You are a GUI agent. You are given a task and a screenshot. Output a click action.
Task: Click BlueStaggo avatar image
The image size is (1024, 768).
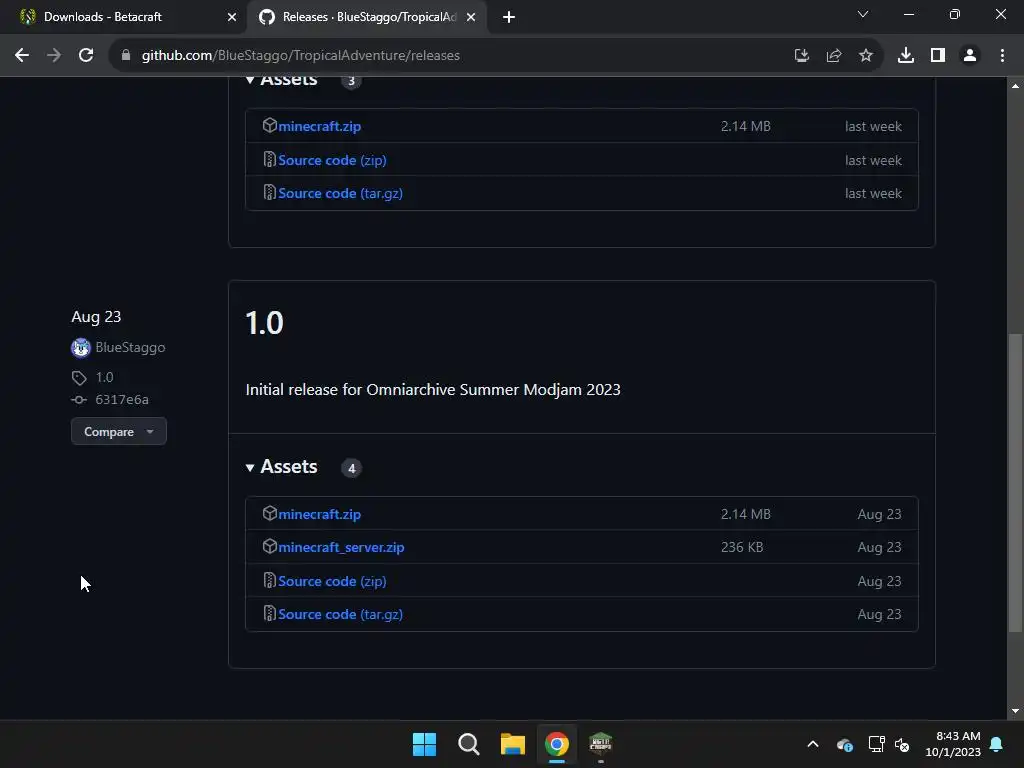pyautogui.click(x=80, y=347)
